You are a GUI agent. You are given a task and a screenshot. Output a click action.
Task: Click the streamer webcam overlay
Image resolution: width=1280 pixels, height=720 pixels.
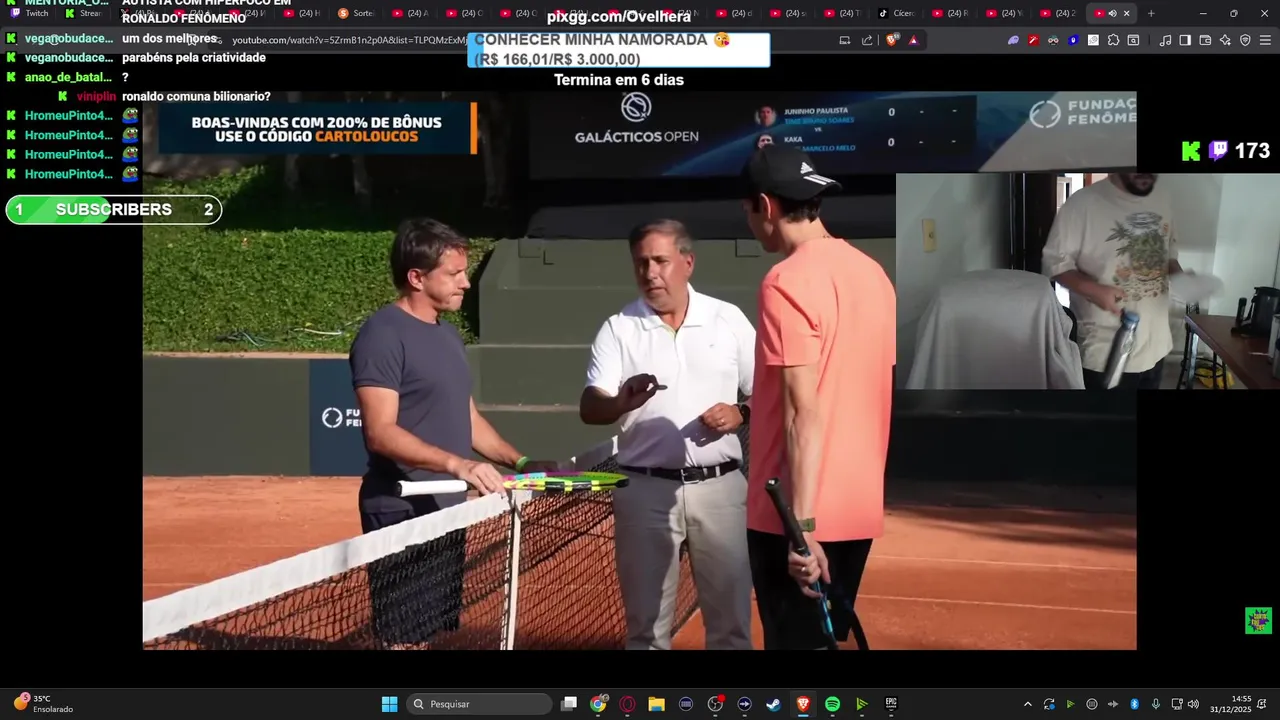point(1088,281)
